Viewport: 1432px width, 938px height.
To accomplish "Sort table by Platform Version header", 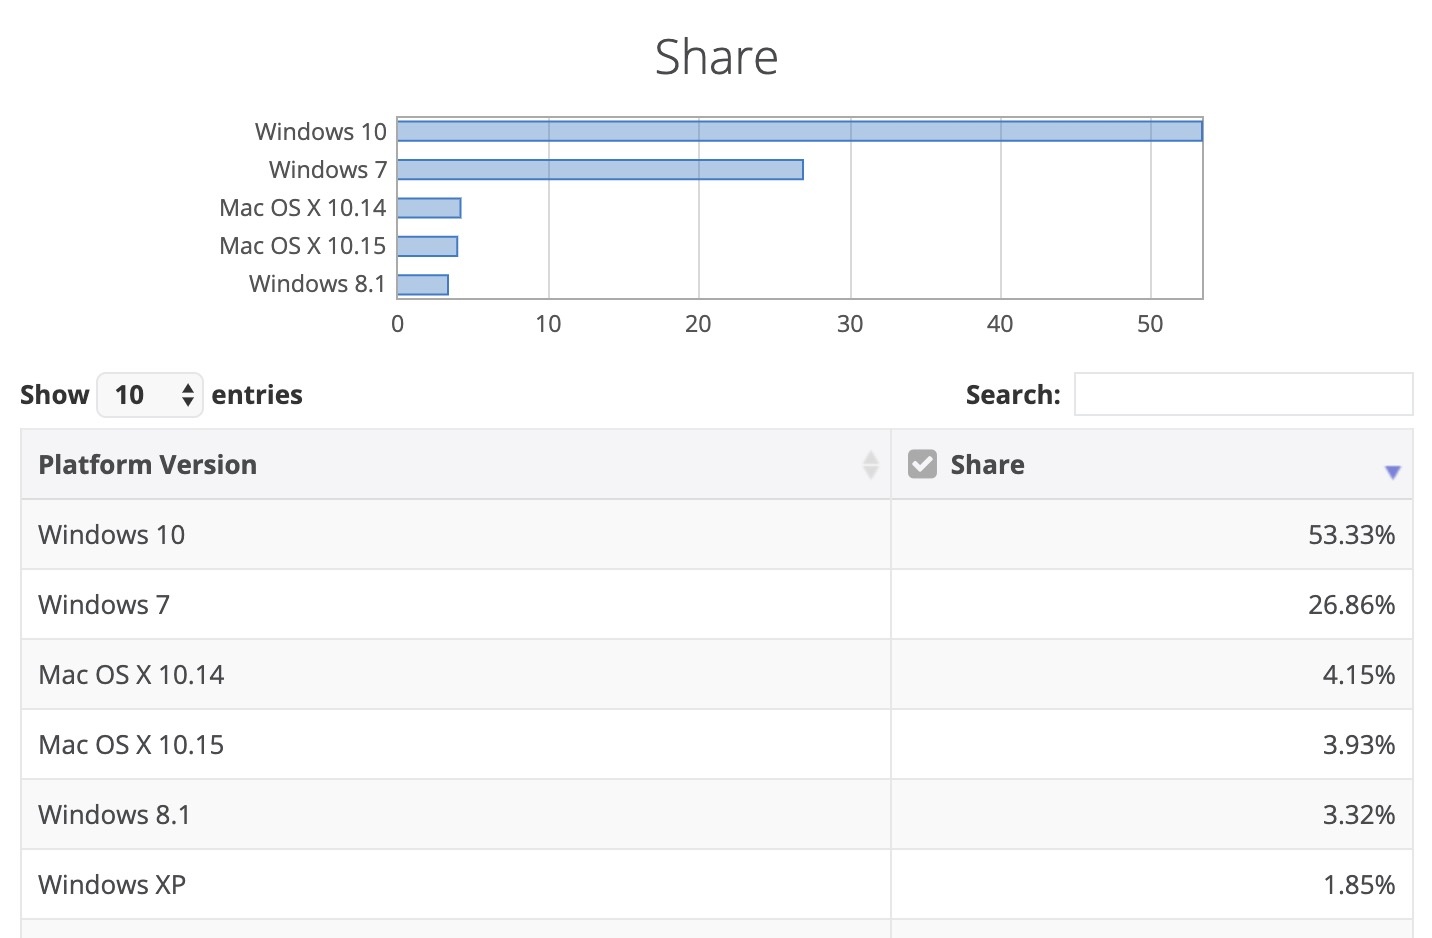I will point(148,465).
